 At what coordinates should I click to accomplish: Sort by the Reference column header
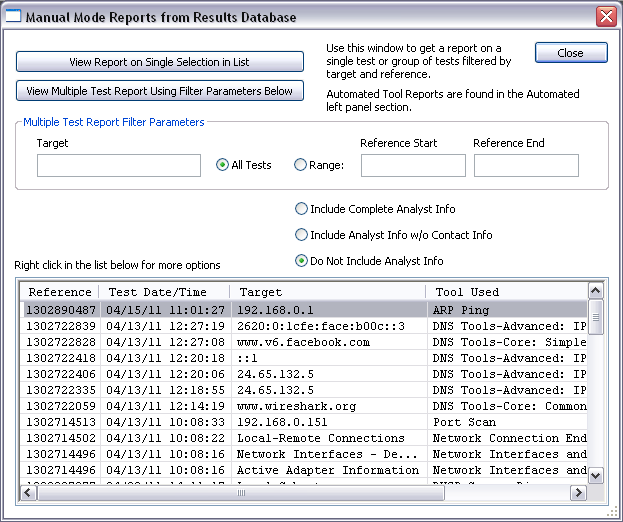coord(60,292)
